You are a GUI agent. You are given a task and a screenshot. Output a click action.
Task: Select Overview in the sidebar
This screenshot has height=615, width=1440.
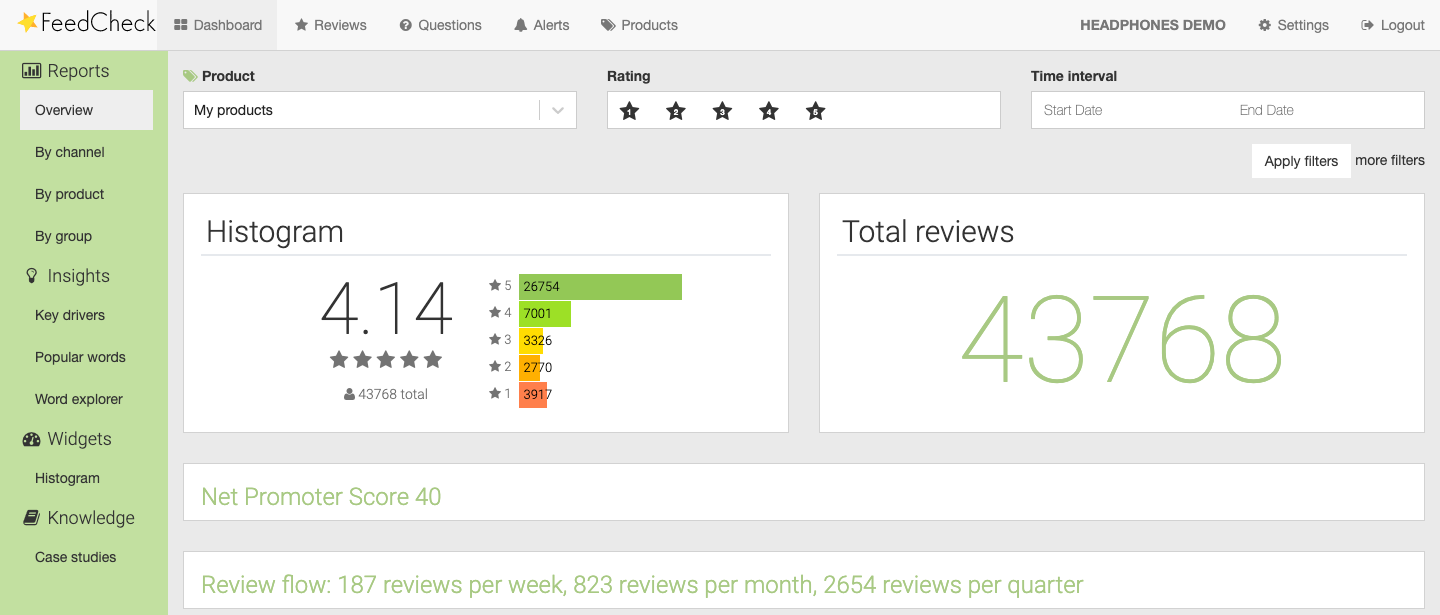pyautogui.click(x=86, y=110)
